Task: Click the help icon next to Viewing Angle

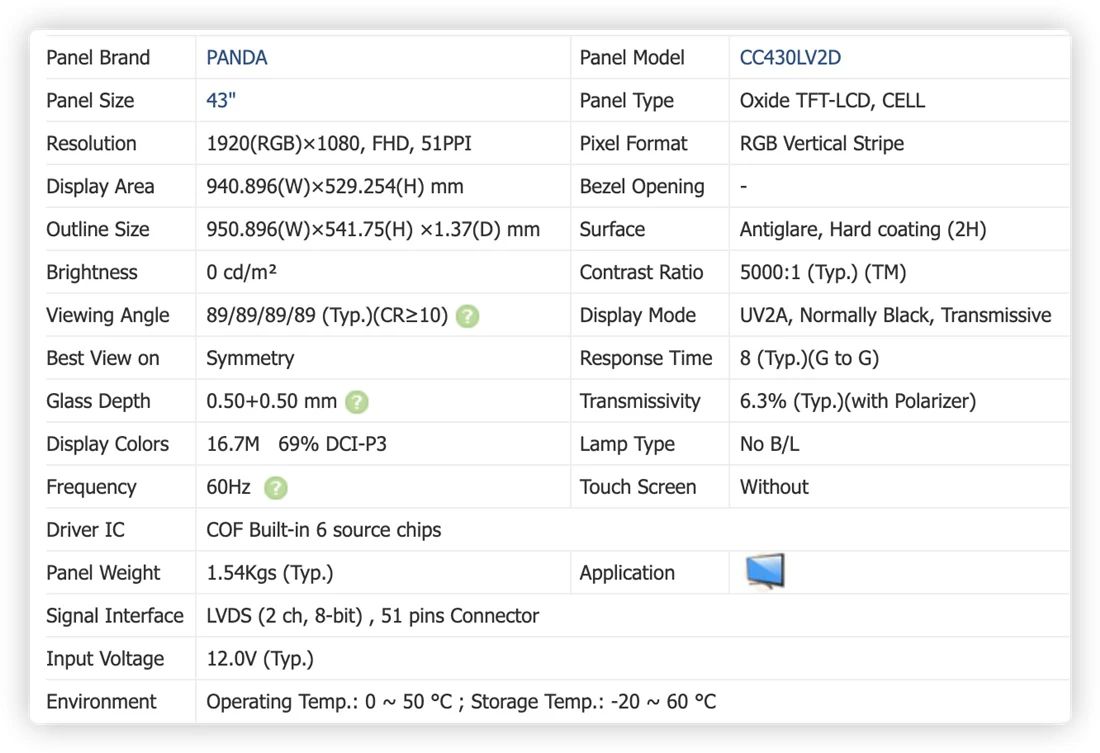Action: [x=467, y=316]
